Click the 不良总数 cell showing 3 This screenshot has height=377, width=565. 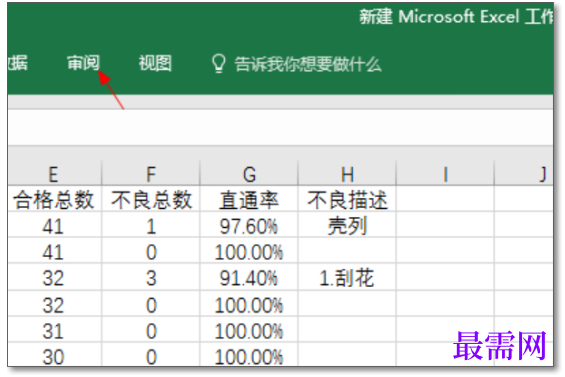[x=151, y=277]
